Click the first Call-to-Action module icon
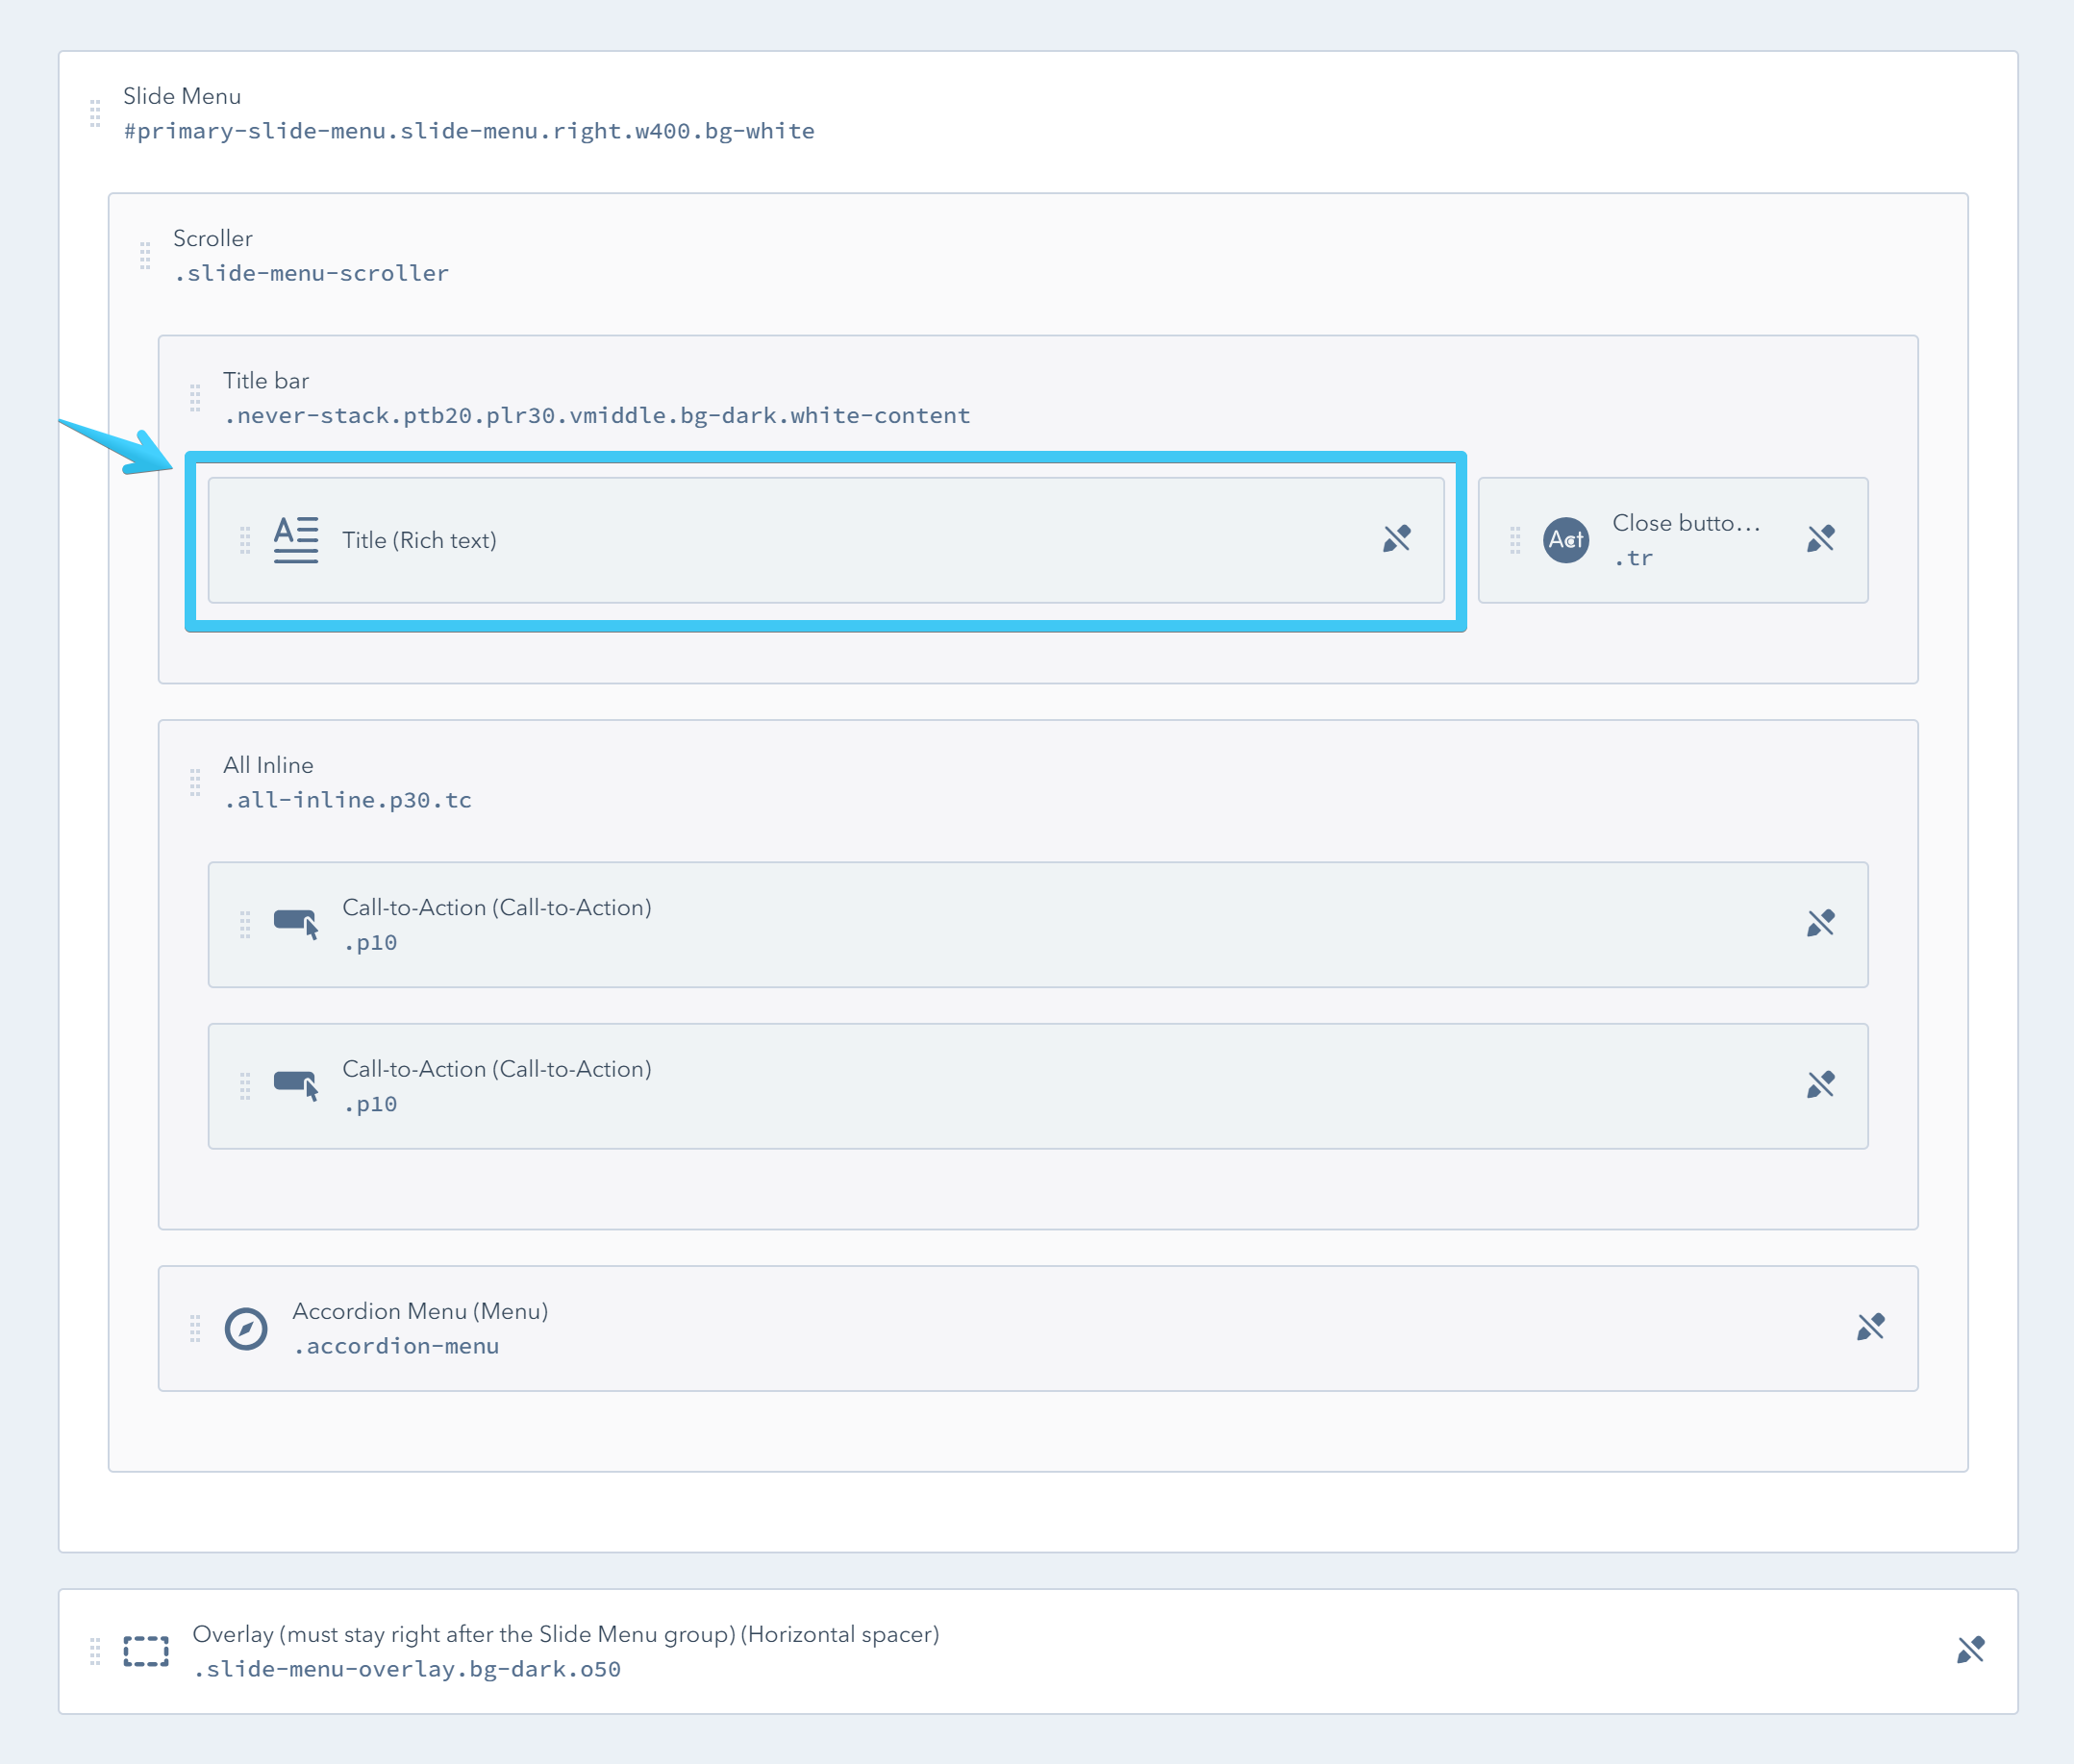The height and width of the screenshot is (1764, 2074). [296, 924]
